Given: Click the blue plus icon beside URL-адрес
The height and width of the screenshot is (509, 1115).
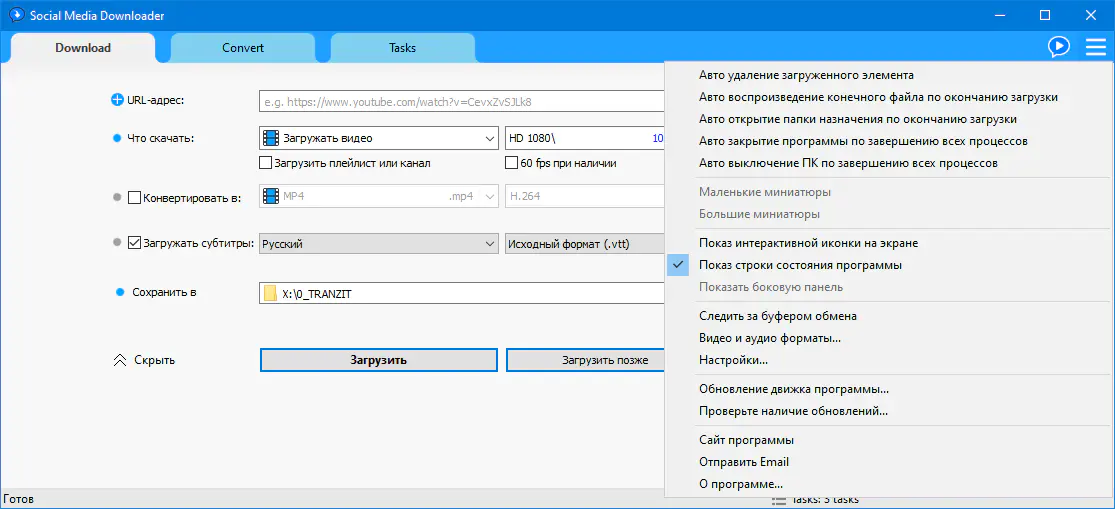Looking at the screenshot, I should coord(117,100).
